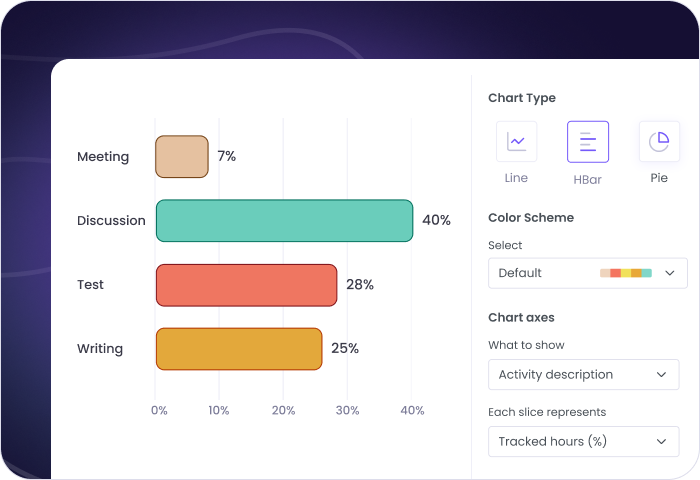This screenshot has height=480, width=700.
Task: Select the Pie chart type icon
Action: click(x=659, y=142)
